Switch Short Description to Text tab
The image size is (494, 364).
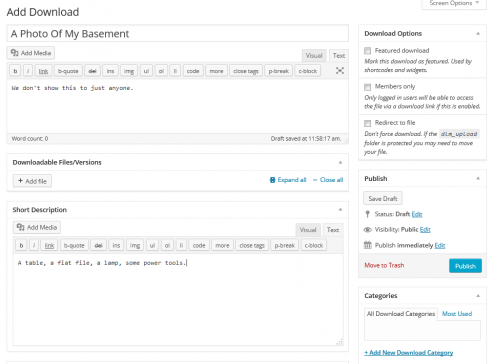333,230
